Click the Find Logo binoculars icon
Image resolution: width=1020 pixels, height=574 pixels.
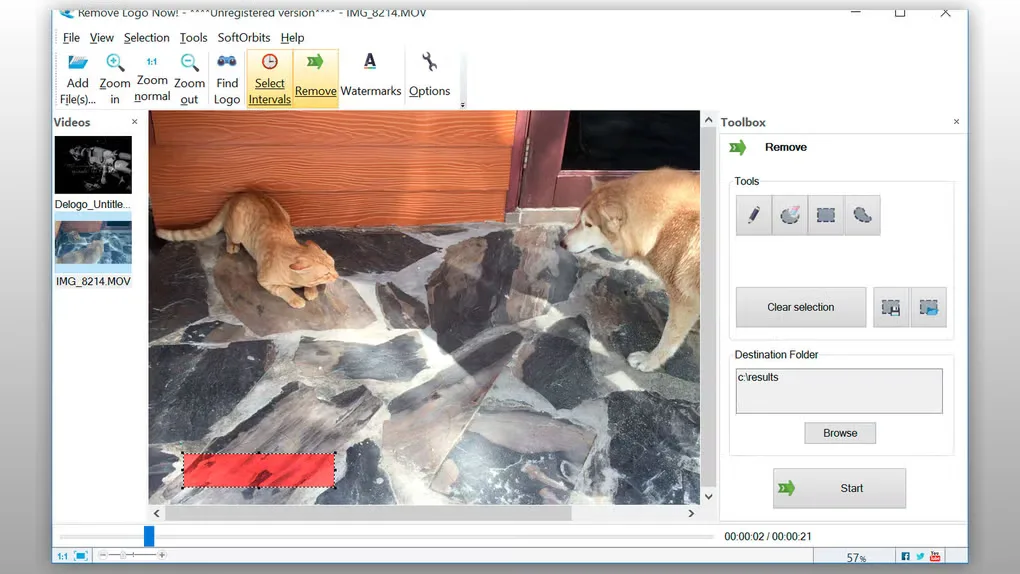[x=226, y=62]
